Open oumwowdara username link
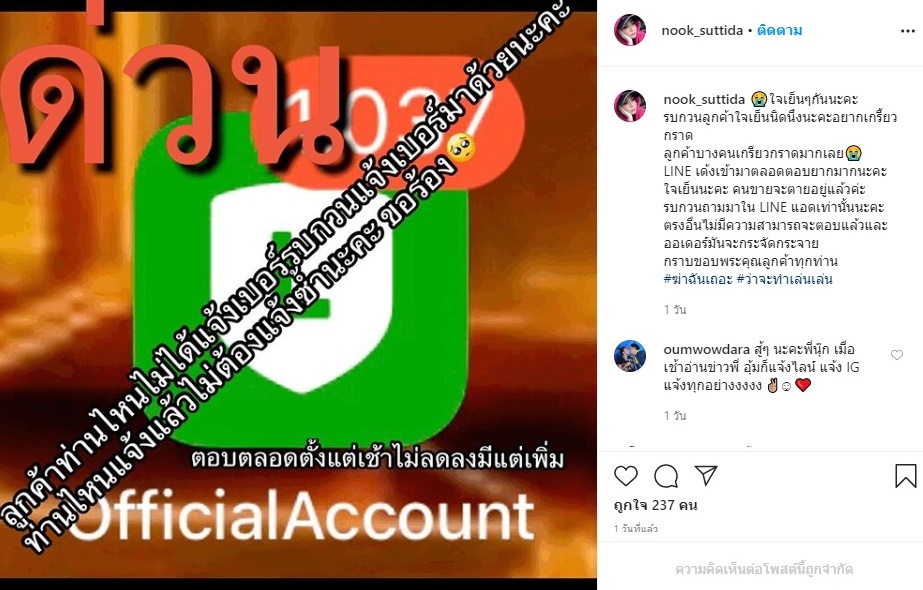The height and width of the screenshot is (590, 923). (706, 350)
